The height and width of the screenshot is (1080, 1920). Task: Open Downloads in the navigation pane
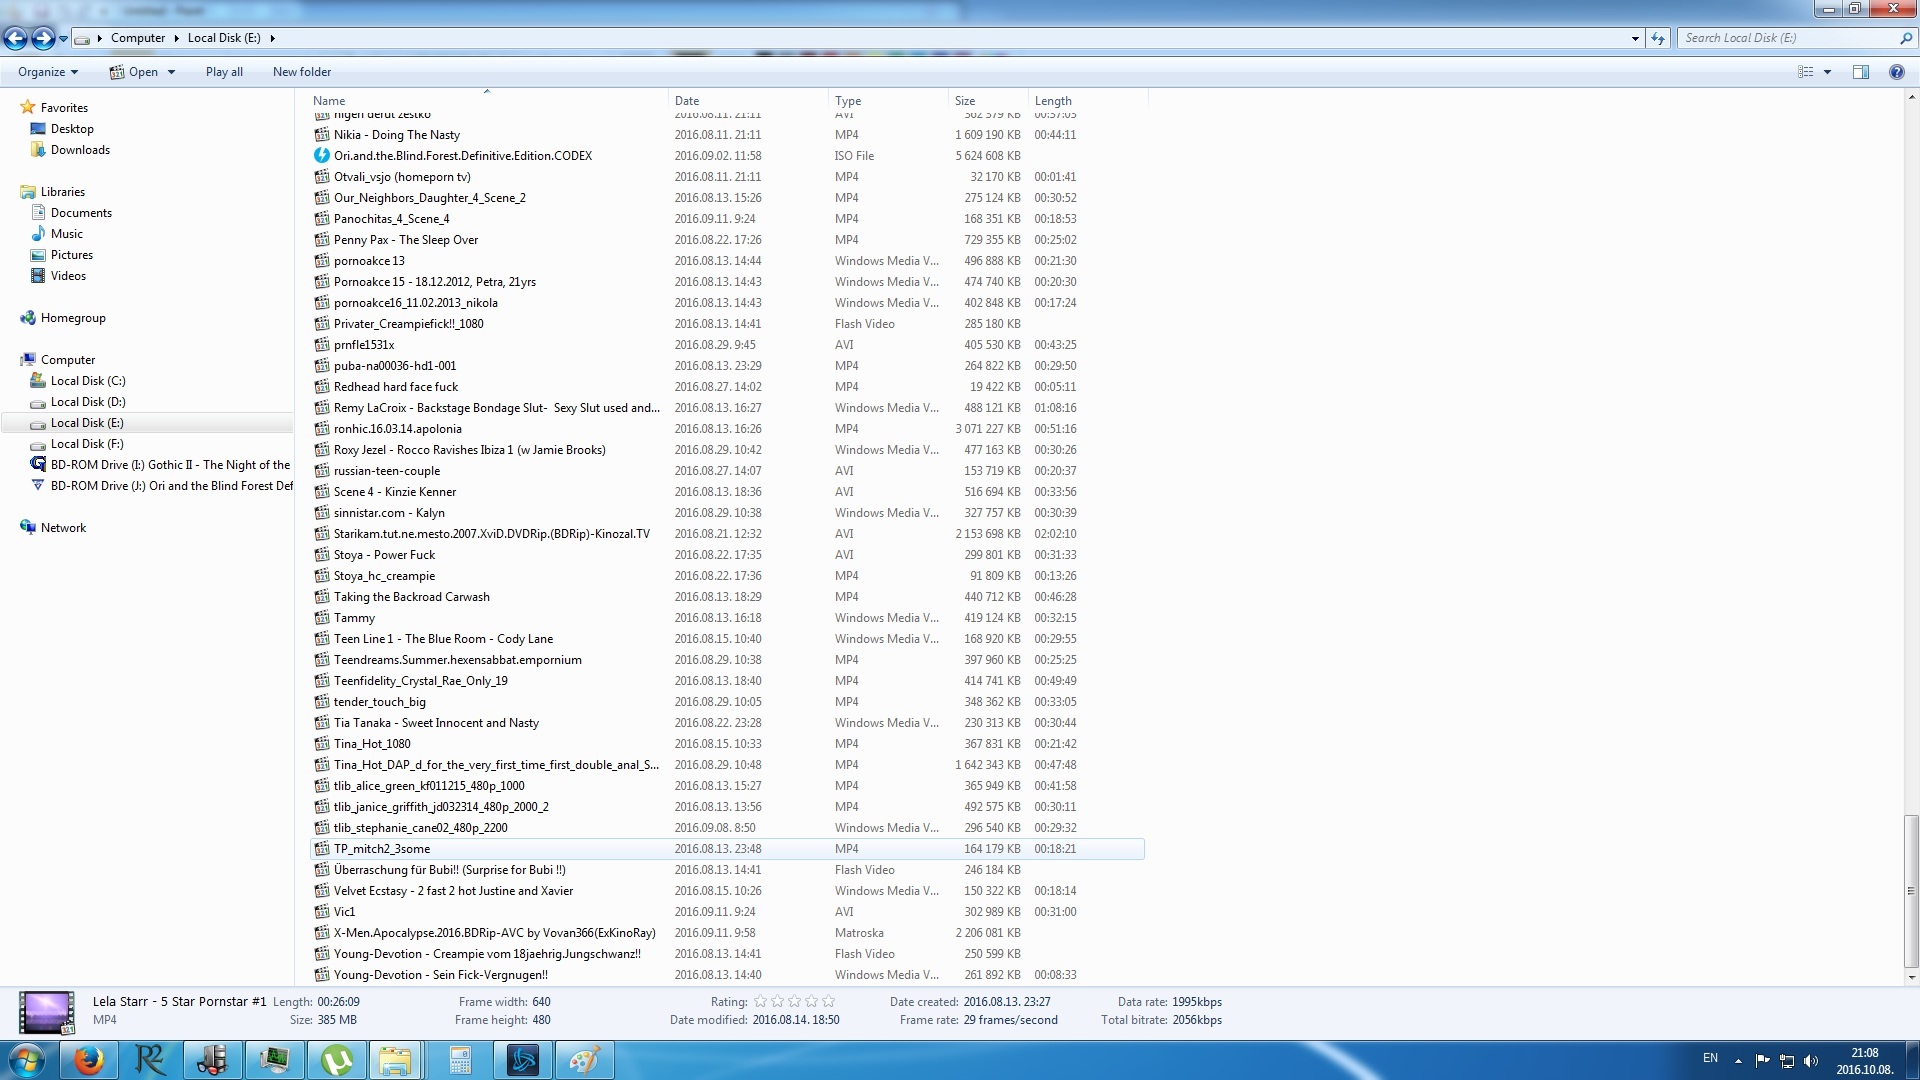tap(80, 150)
